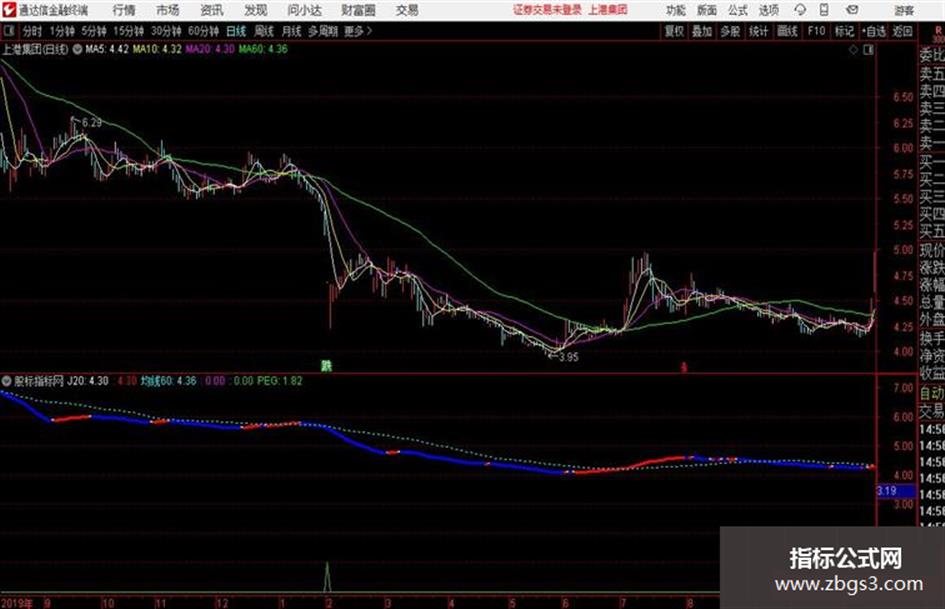
Task: Click the MA20: 4.30 label
Action: pyautogui.click(x=210, y=49)
